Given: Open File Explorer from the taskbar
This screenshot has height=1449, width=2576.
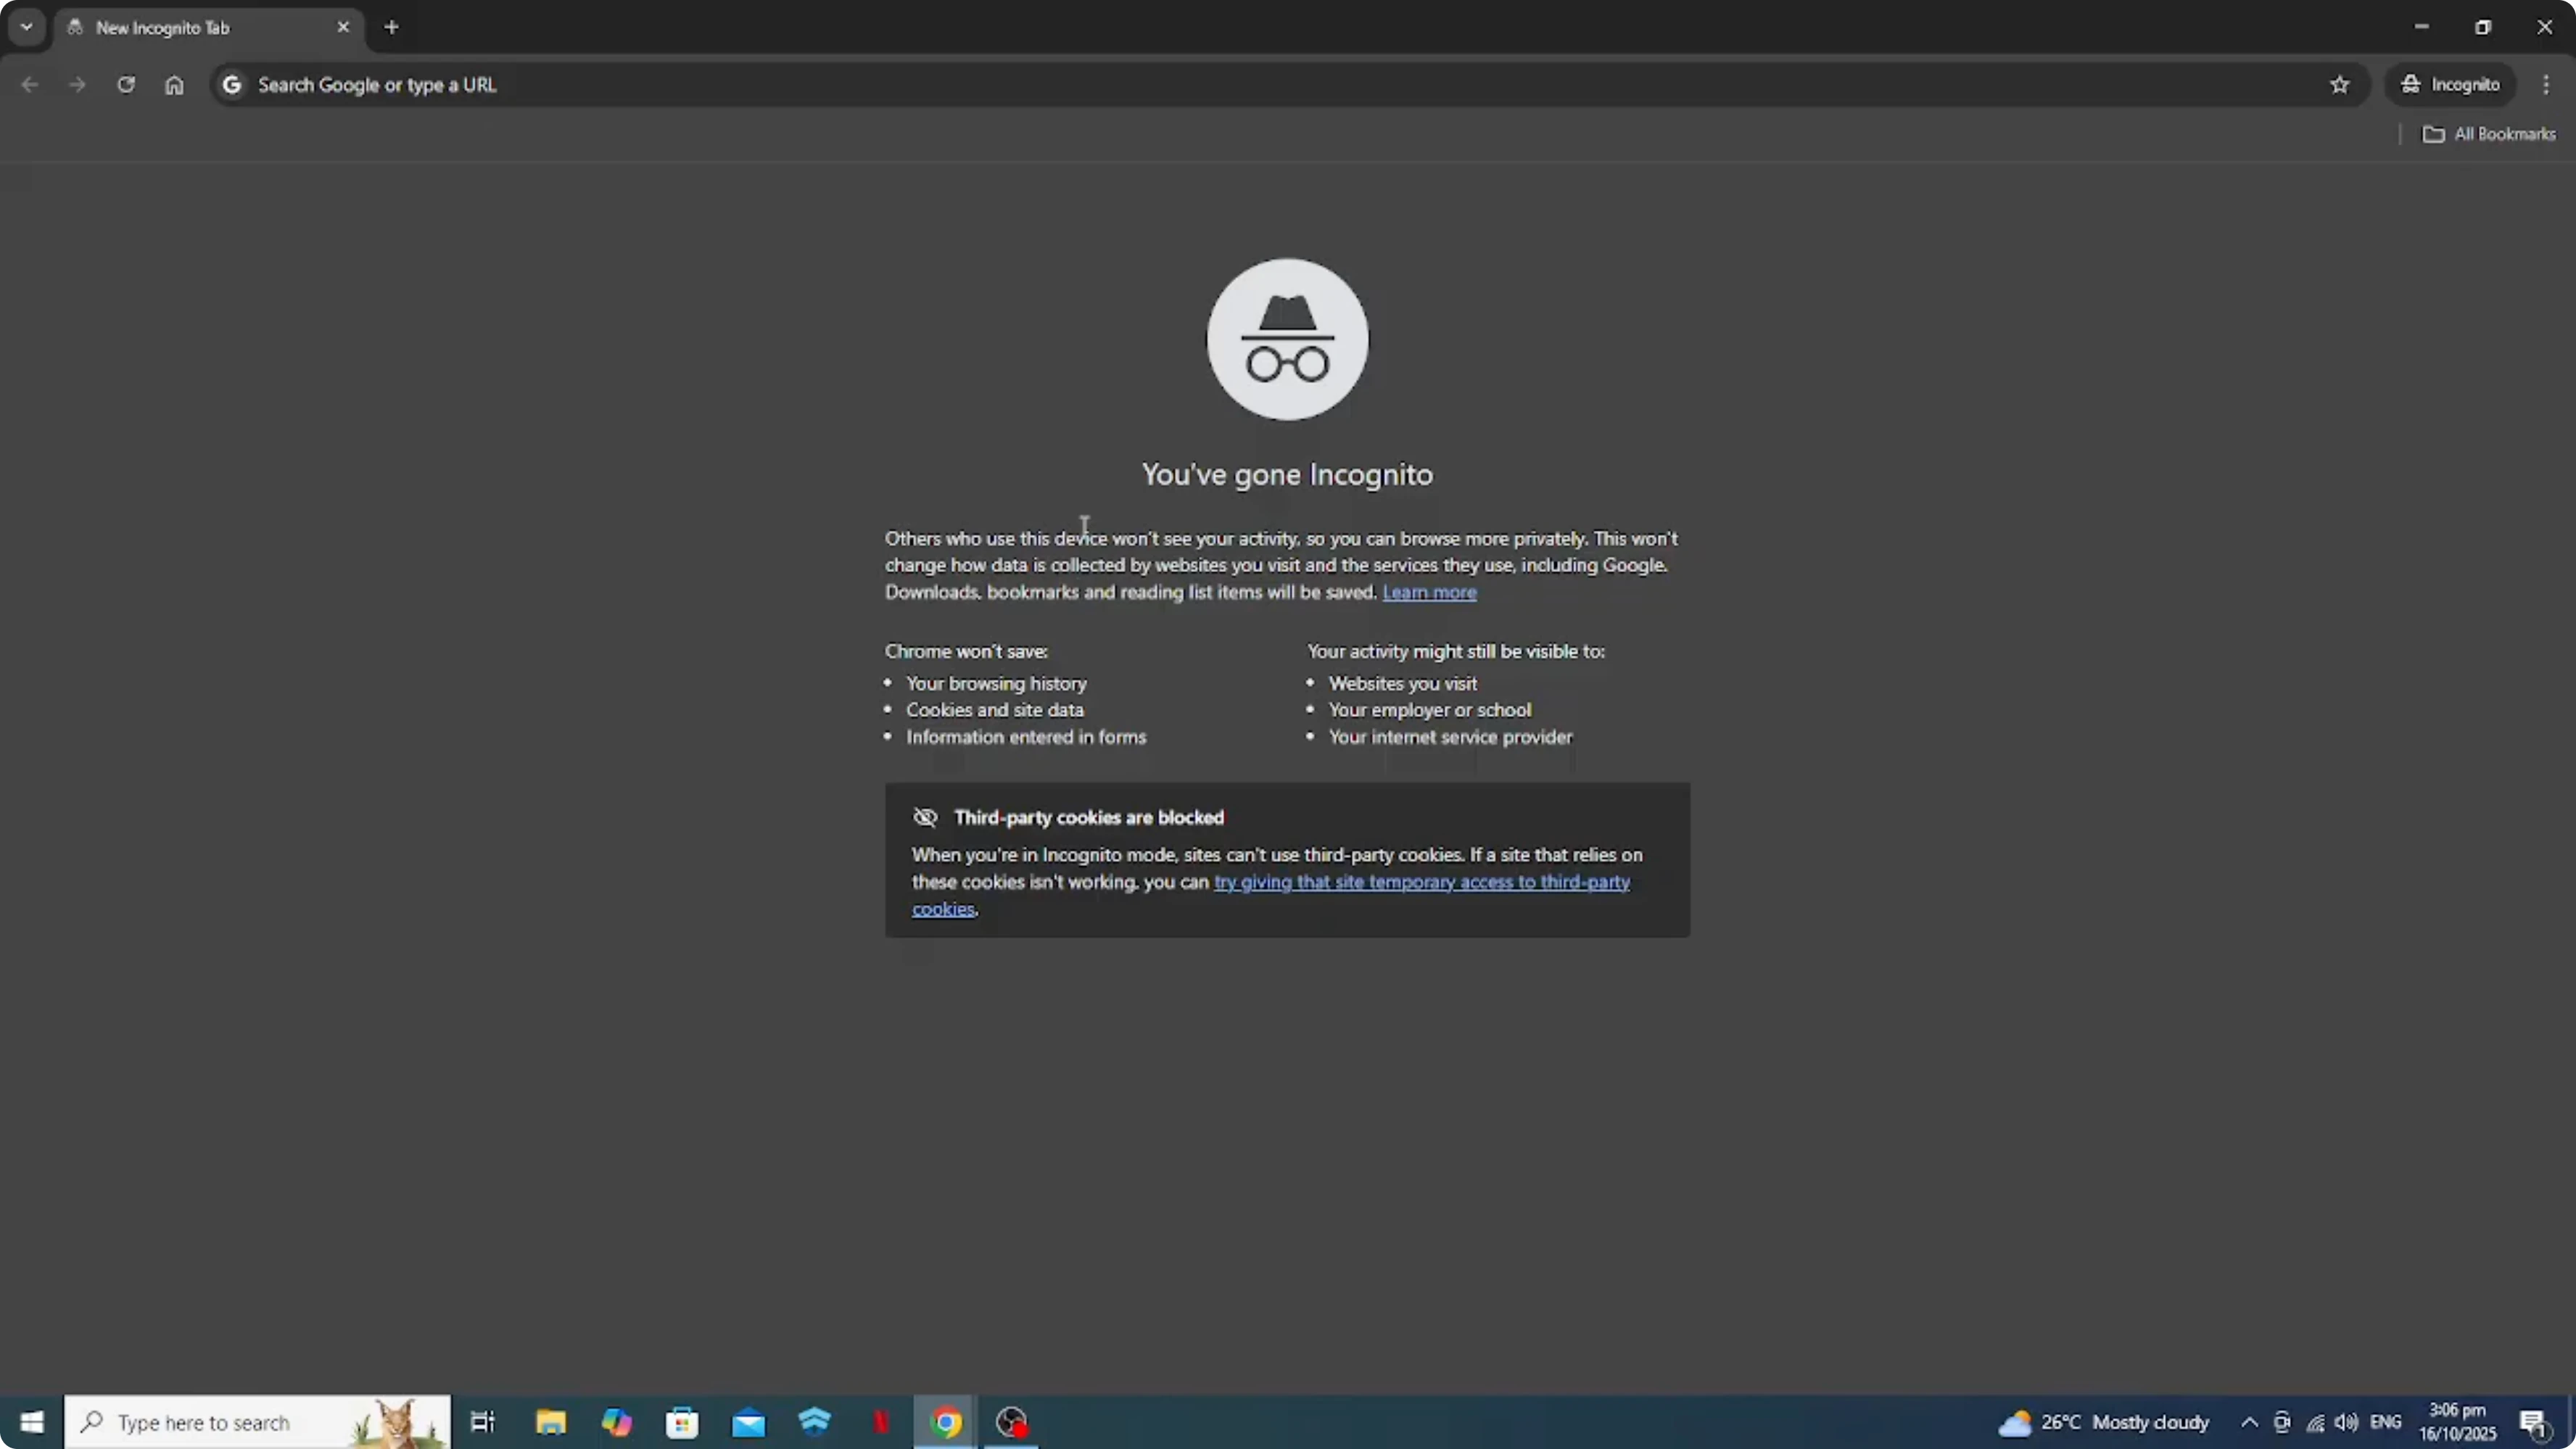Looking at the screenshot, I should pos(550,1422).
